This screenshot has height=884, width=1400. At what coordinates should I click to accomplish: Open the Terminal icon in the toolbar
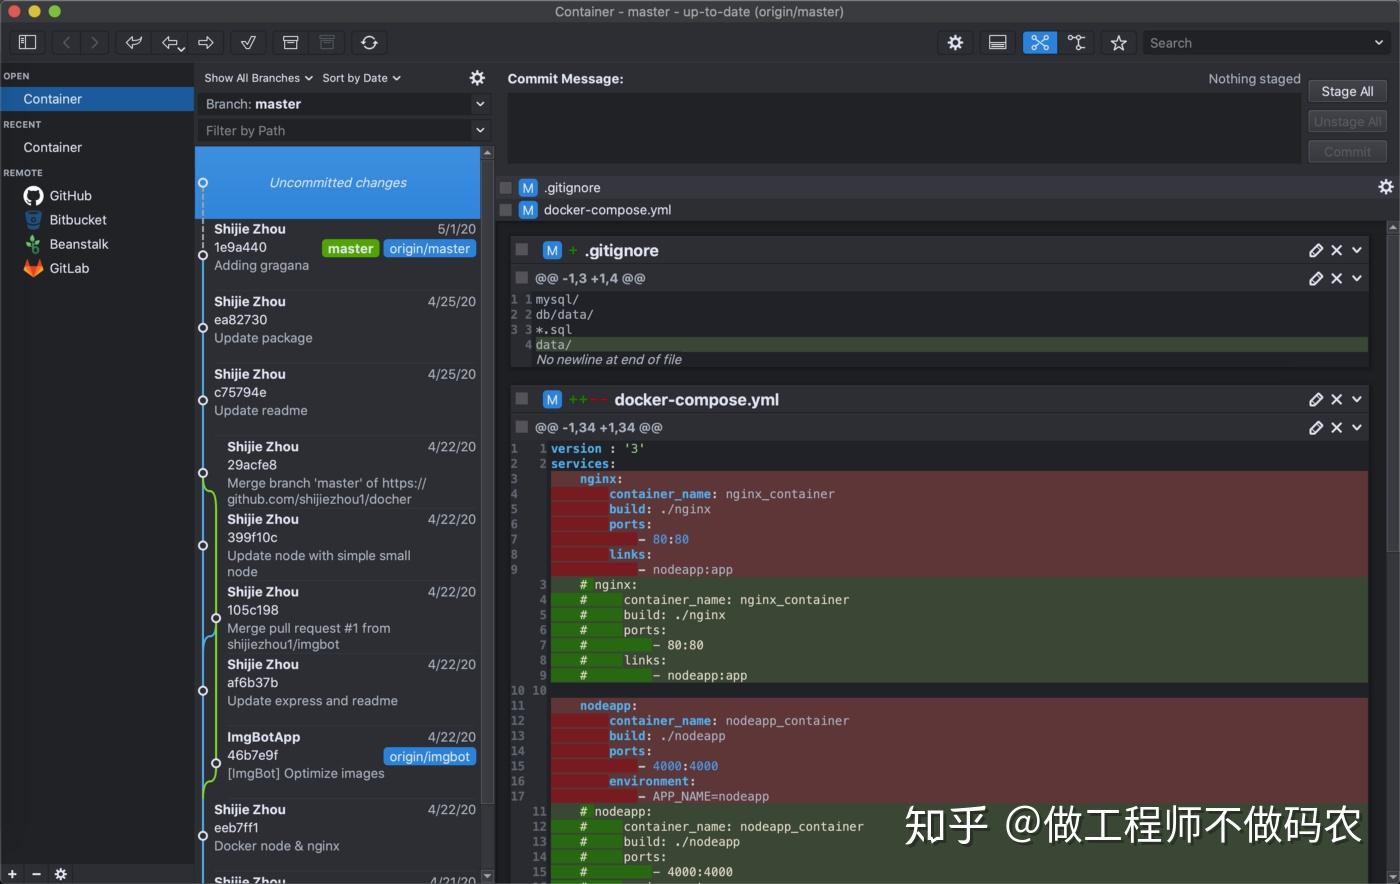997,42
